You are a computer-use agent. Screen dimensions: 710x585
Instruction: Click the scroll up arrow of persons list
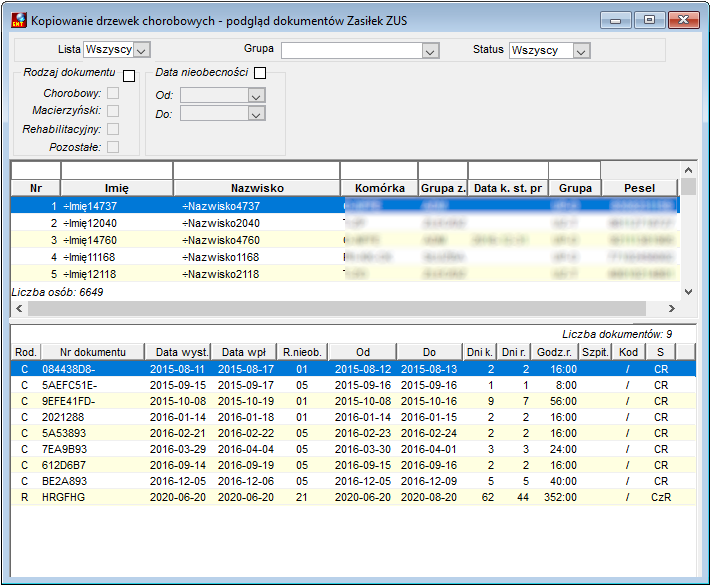[x=688, y=170]
